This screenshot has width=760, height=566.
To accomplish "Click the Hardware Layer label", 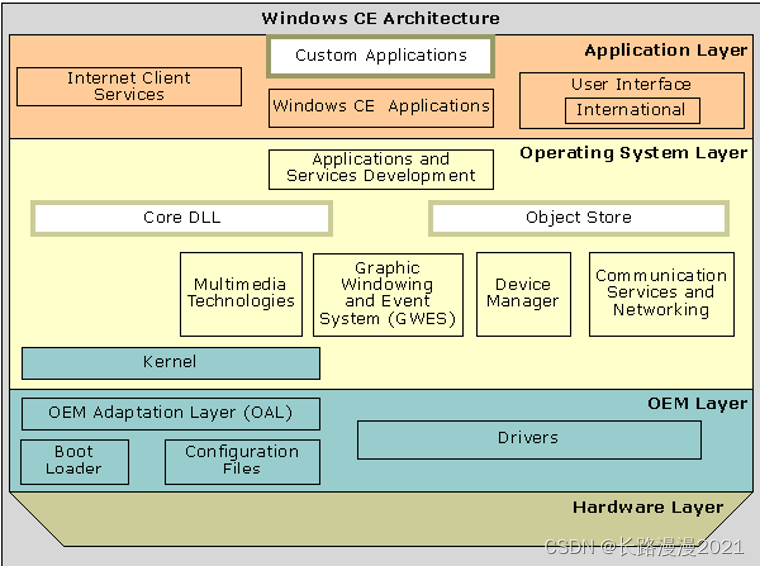I will 648,507.
